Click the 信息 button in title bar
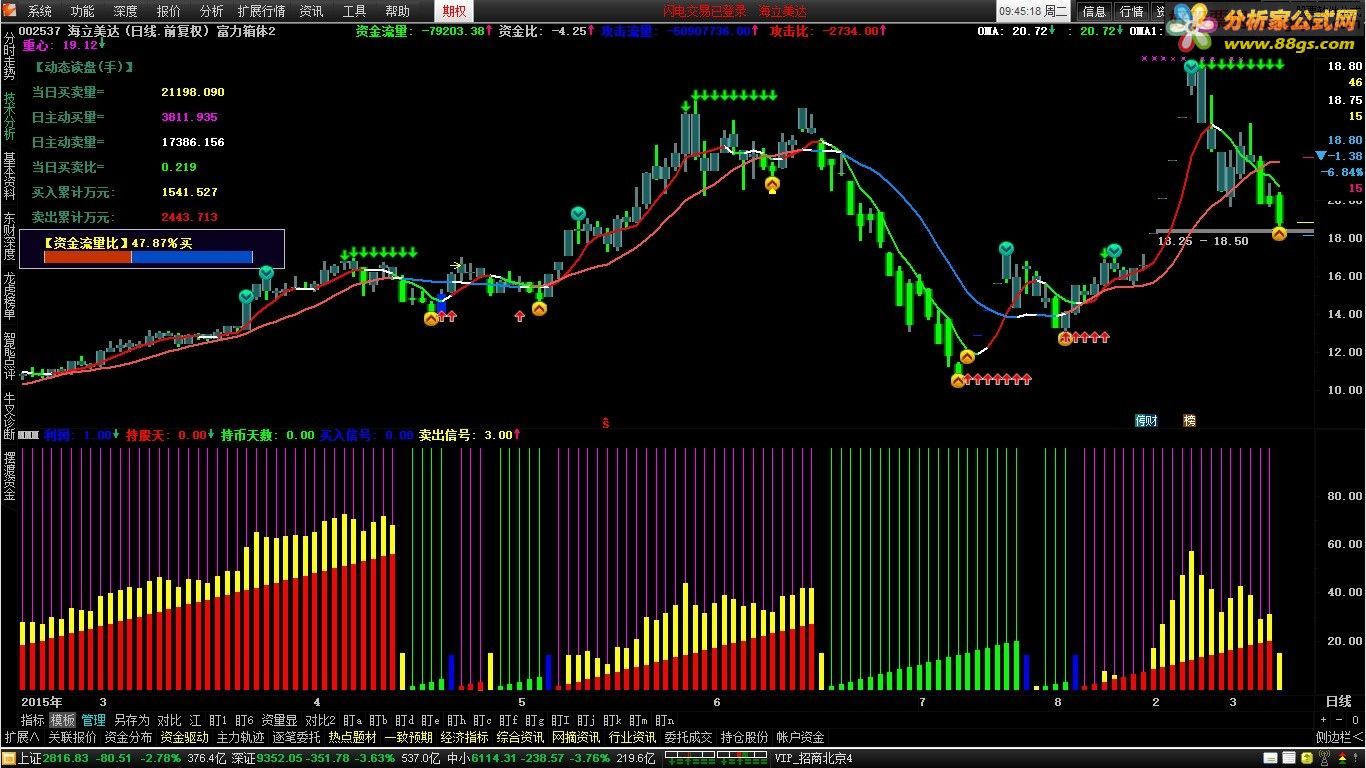The image size is (1366, 768). click(x=1094, y=12)
